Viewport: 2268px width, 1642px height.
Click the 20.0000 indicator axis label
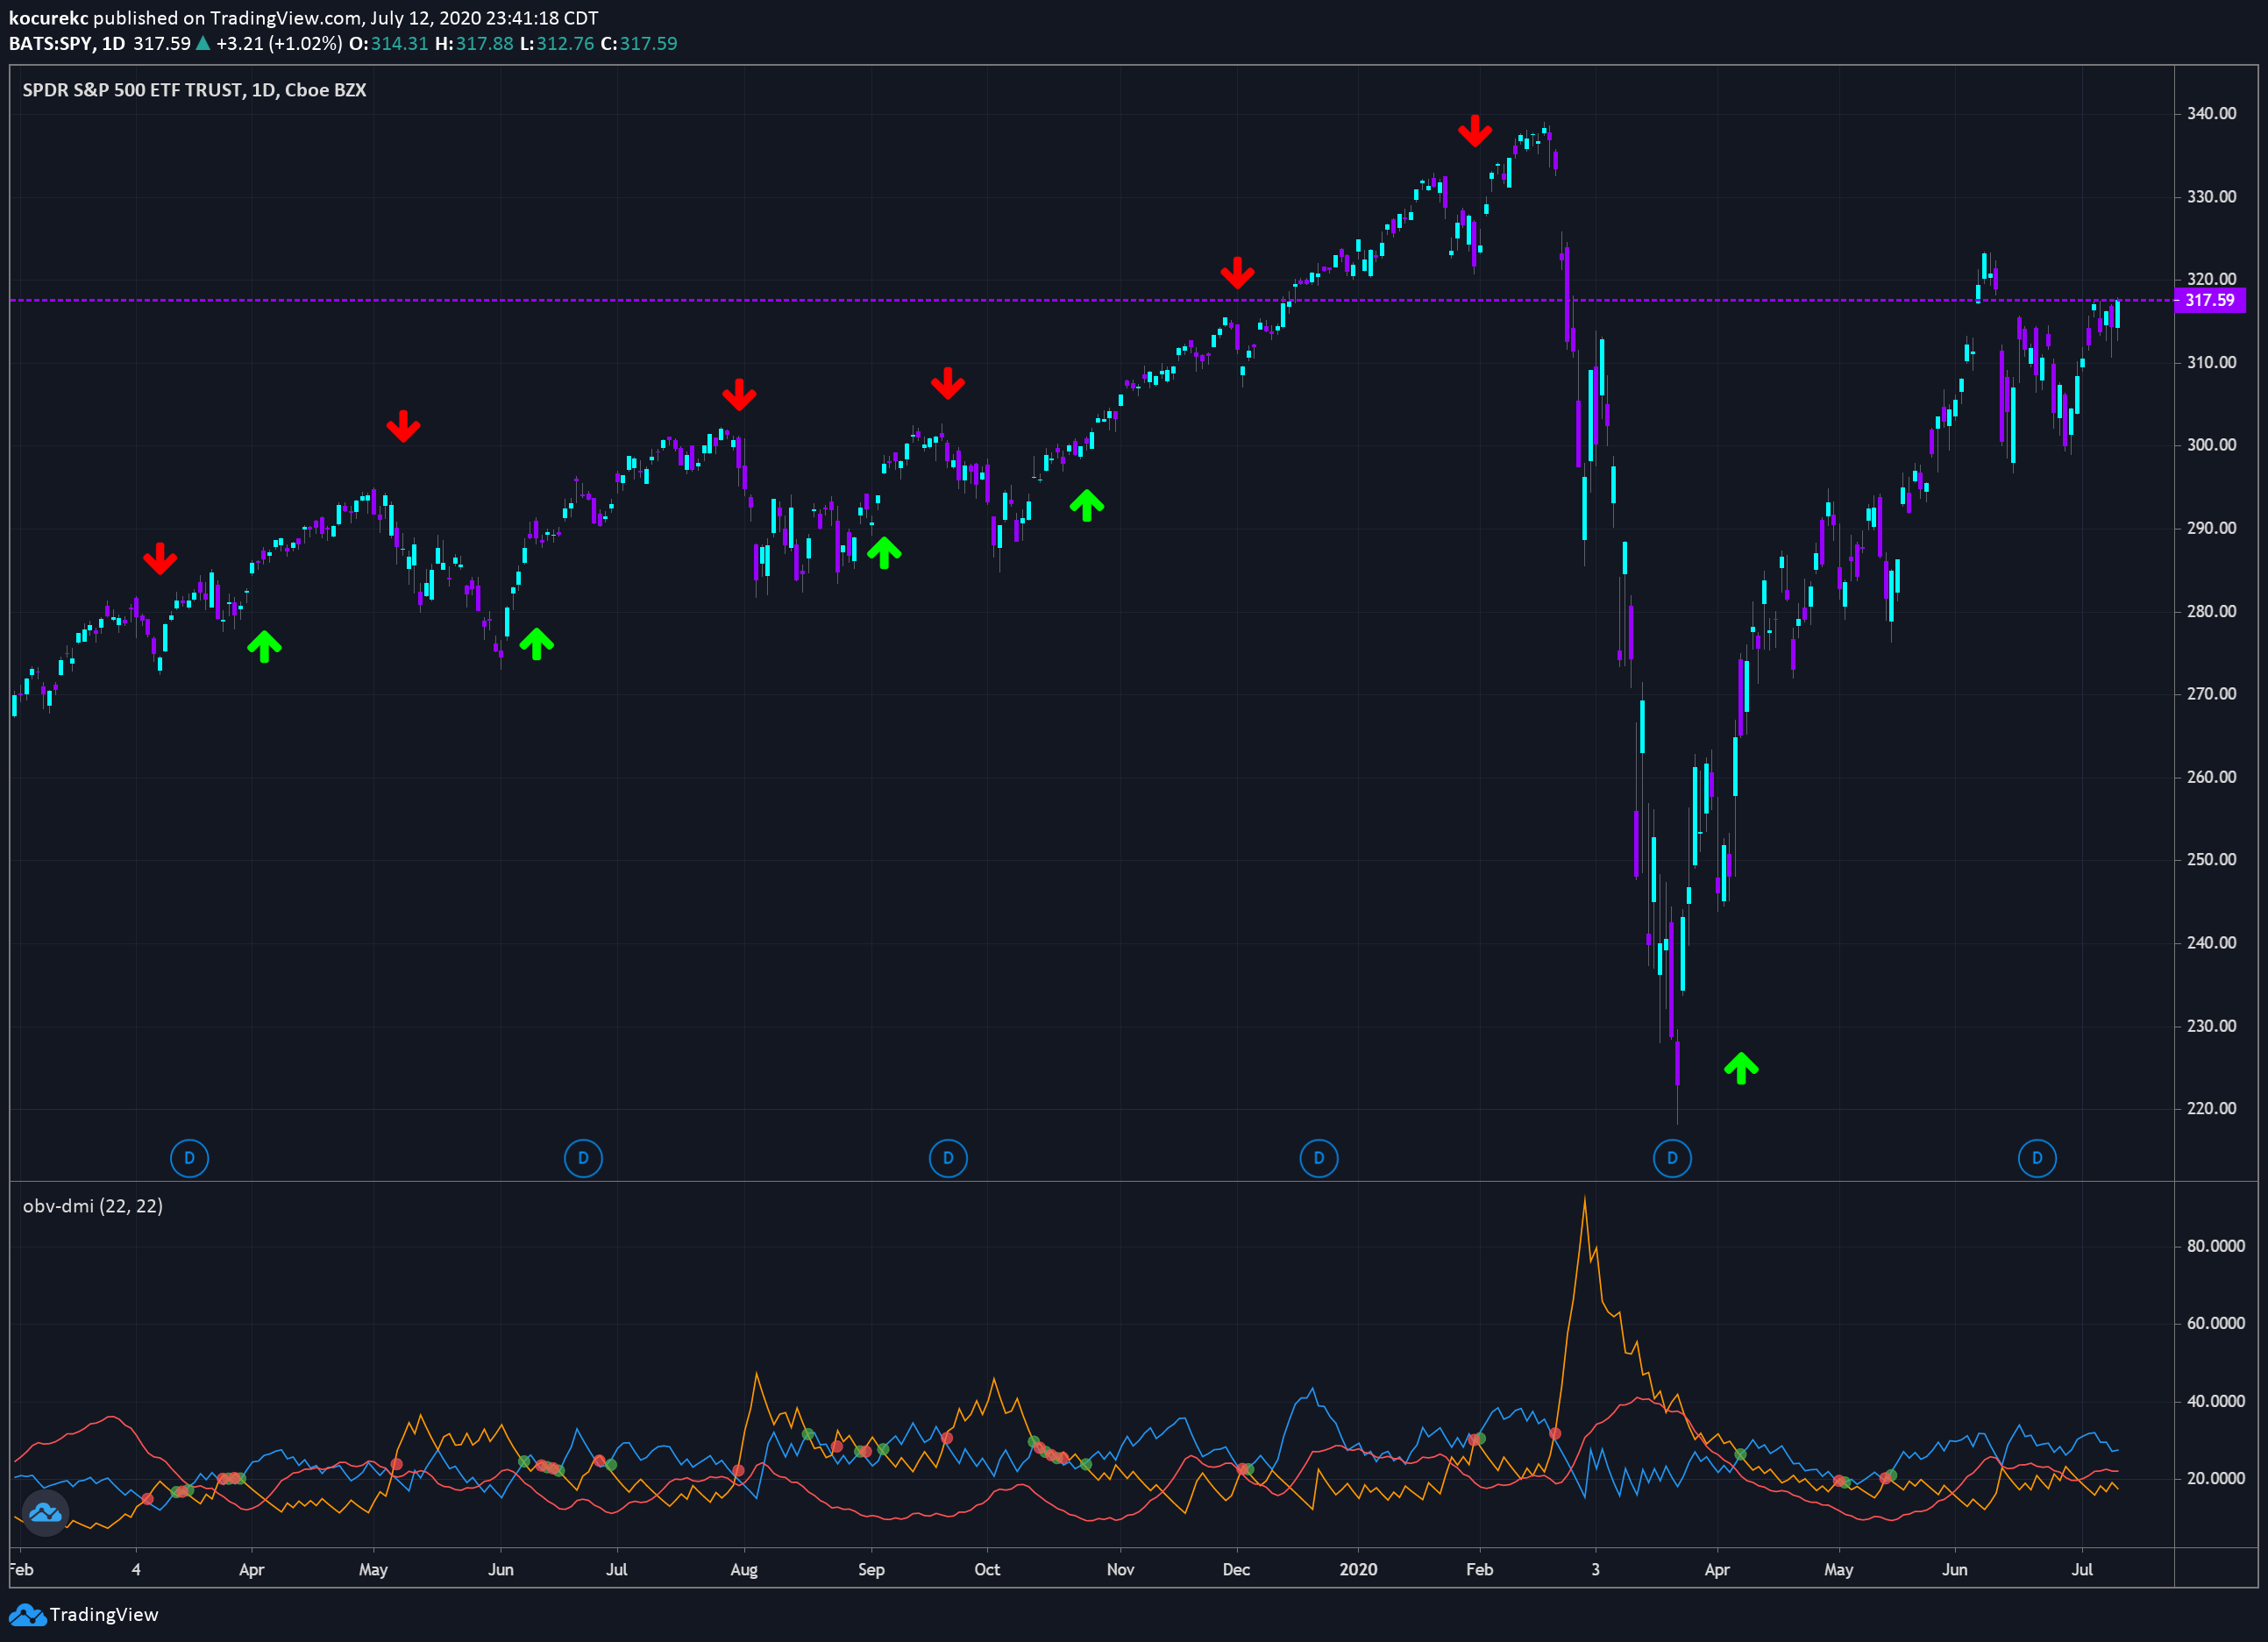point(2215,1478)
